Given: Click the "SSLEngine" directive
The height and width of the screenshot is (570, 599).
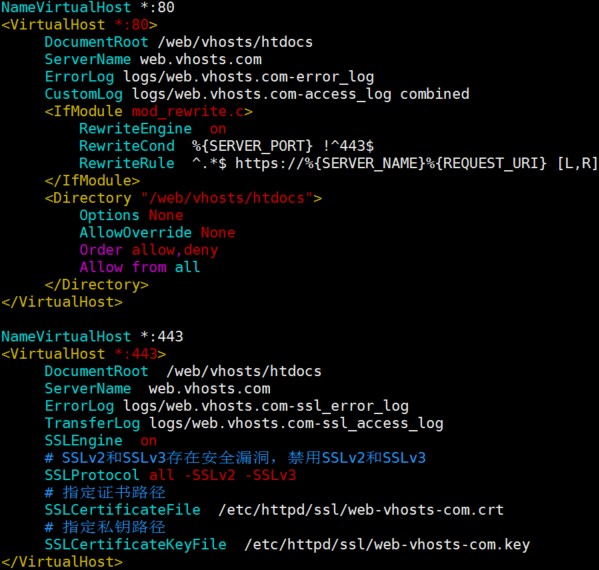Looking at the screenshot, I should (x=83, y=440).
